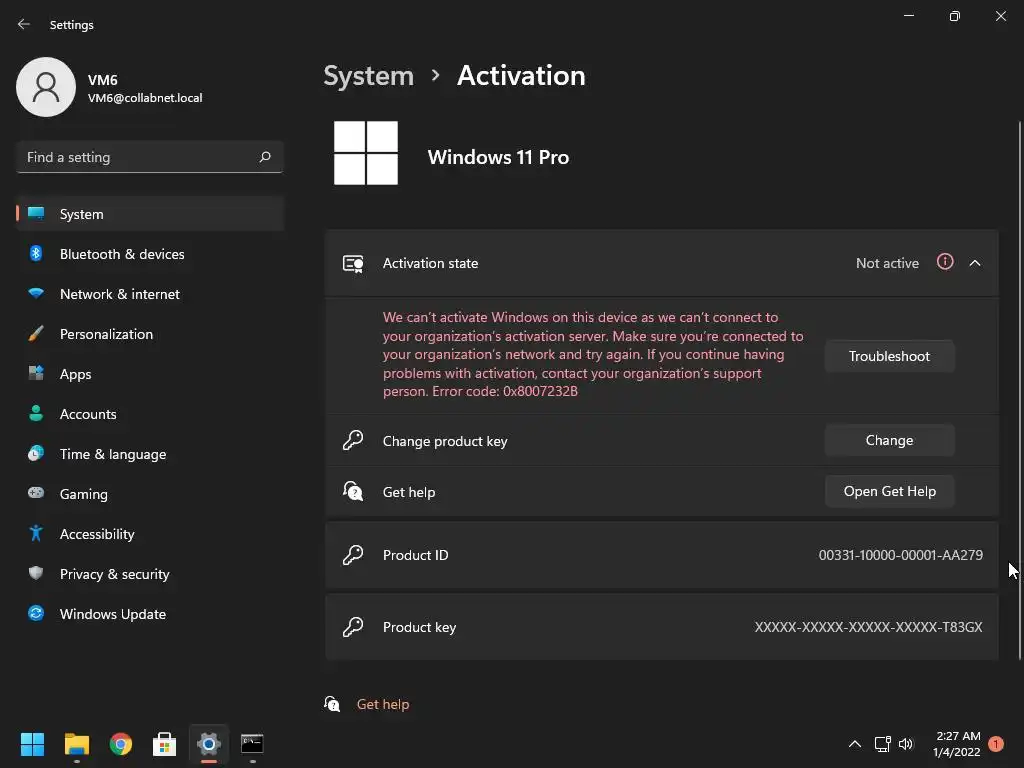Click the Change product key button
The image size is (1024, 768).
click(x=889, y=440)
